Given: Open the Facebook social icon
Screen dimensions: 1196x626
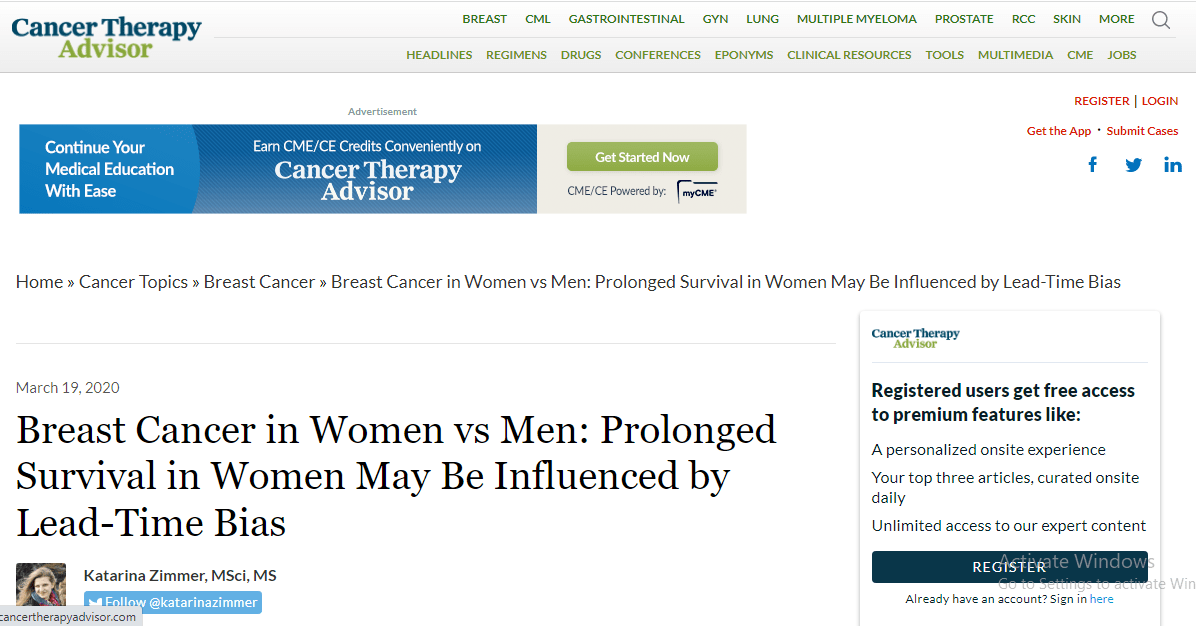Looking at the screenshot, I should coord(1093,165).
